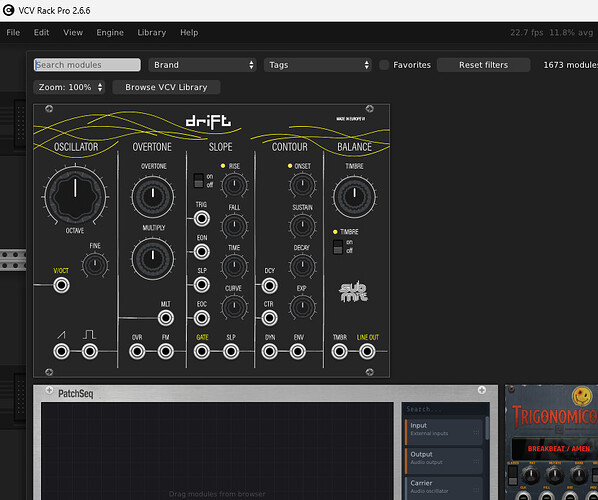The image size is (598, 500).
Task: Click the smiley face on Trigonomicon module
Action: click(581, 395)
